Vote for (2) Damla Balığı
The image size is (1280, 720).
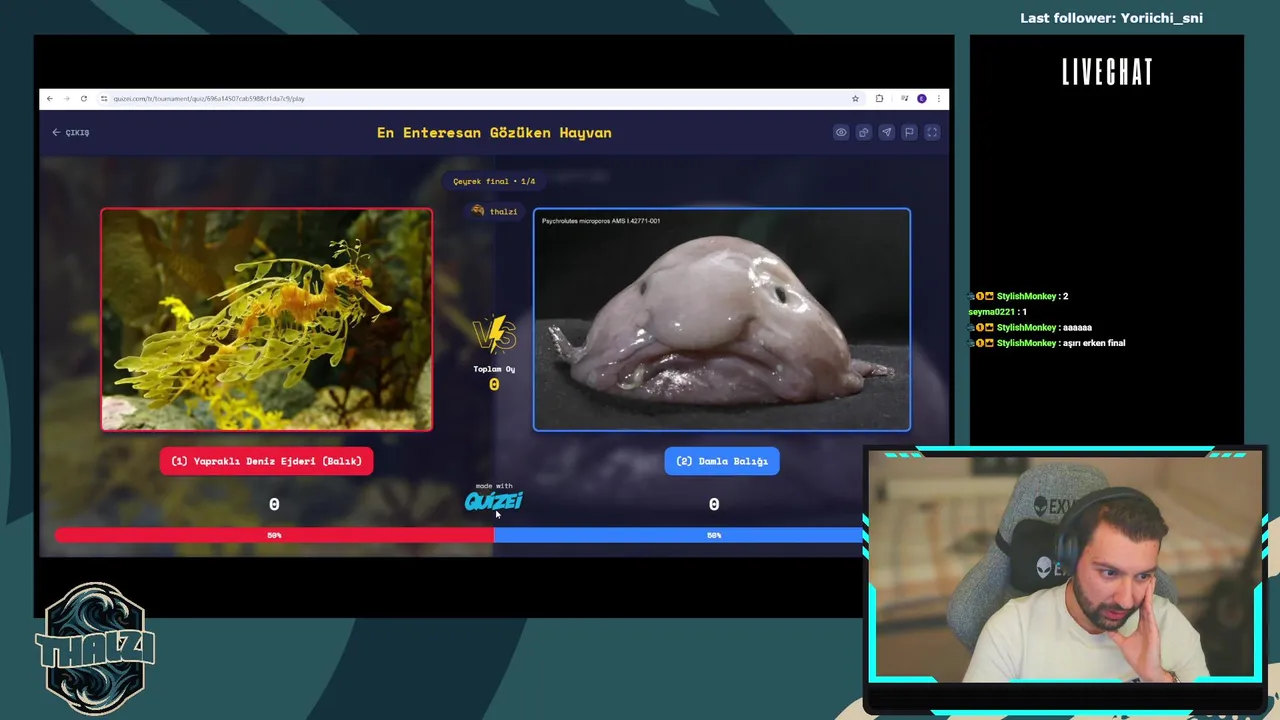722,461
